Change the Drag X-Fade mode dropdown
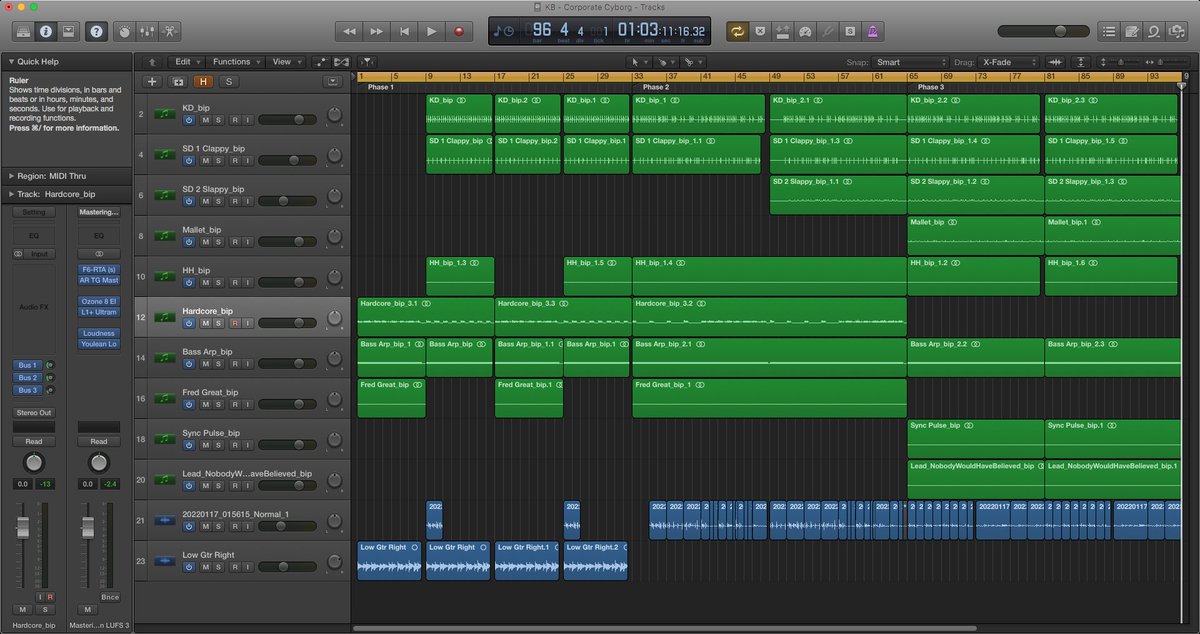 click(x=1005, y=61)
